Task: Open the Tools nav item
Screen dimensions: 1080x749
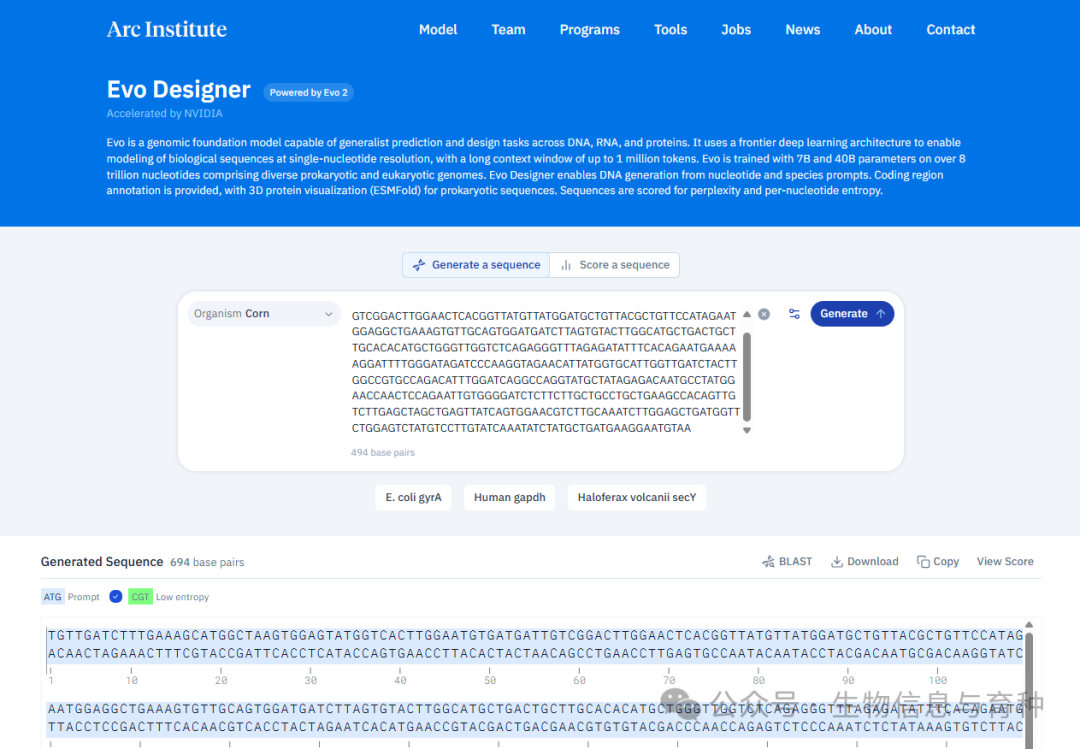Action: (670, 30)
